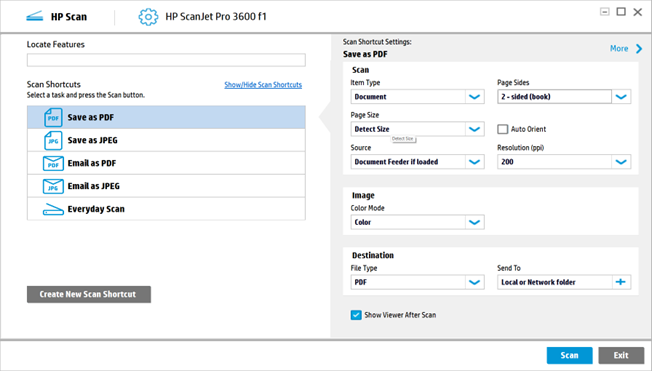Open the Resolution (ppi) dropdown arrow

(621, 162)
